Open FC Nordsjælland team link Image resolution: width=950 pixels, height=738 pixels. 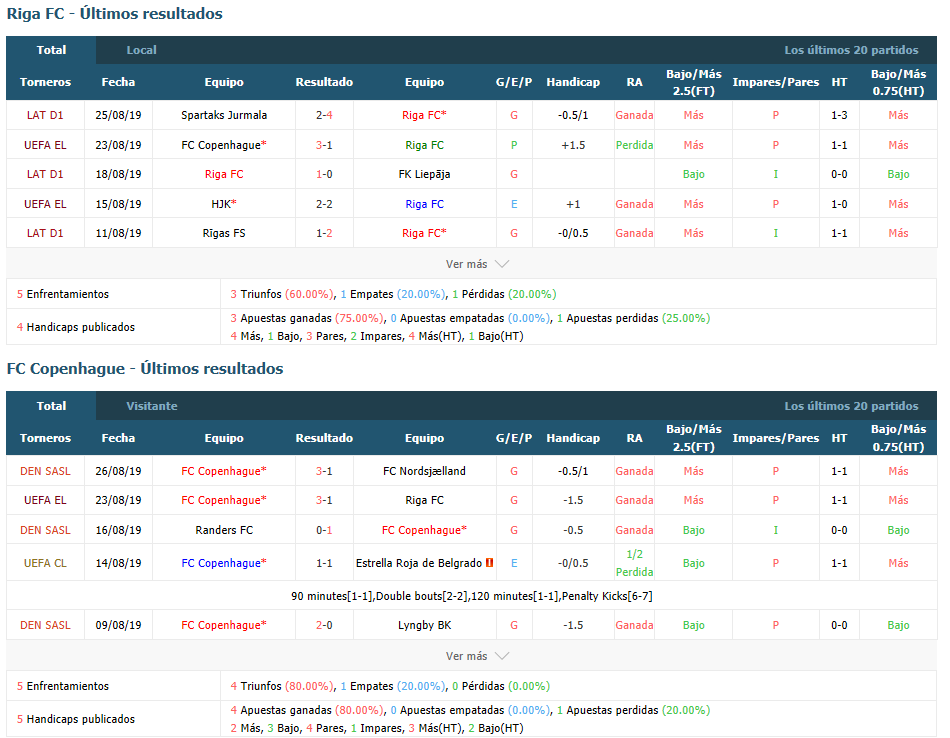424,471
